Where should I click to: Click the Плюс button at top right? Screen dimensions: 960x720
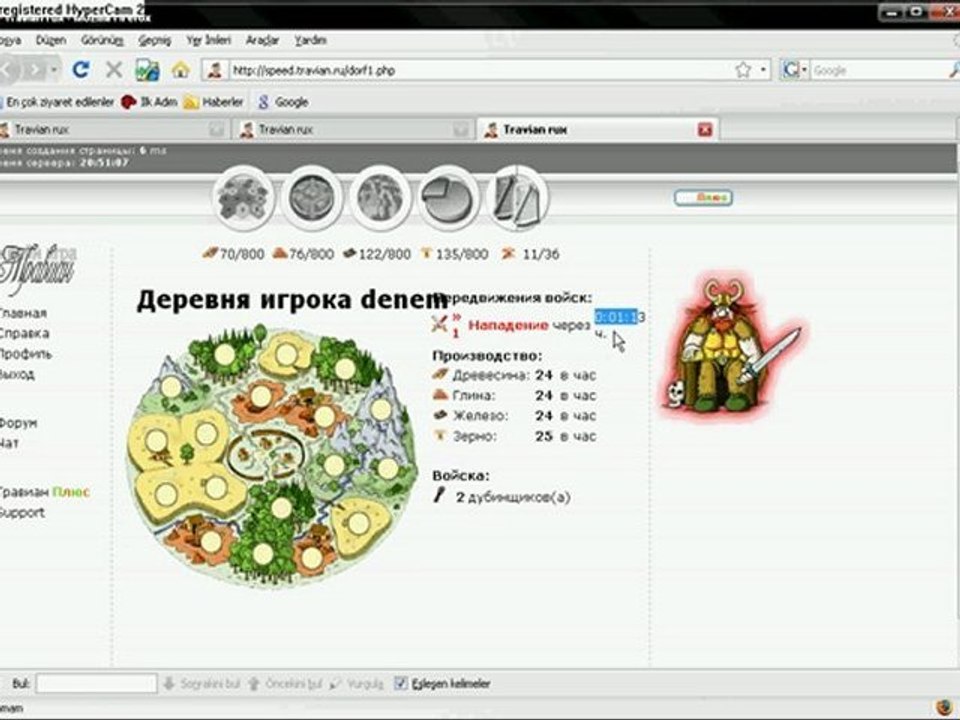click(x=703, y=197)
